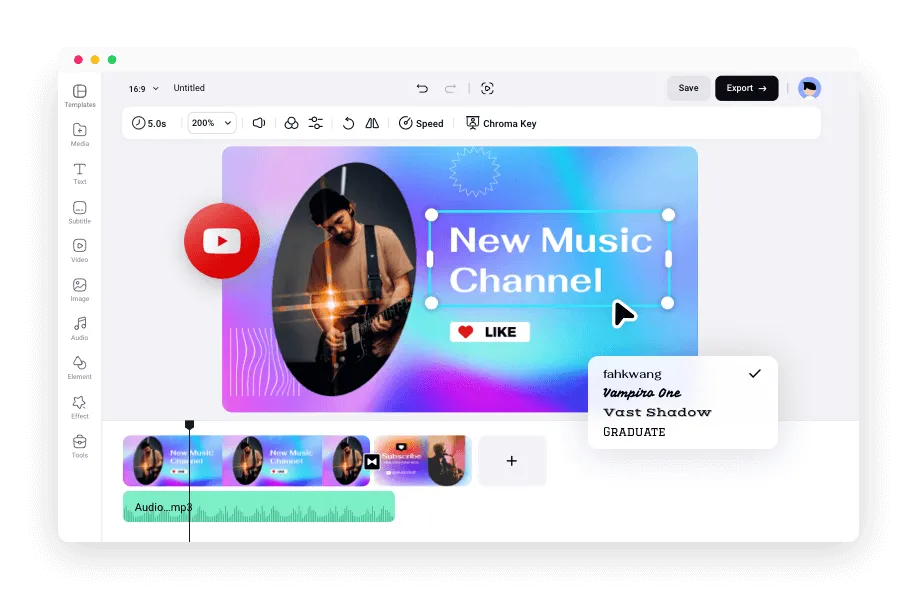Open the Audio panel in the sidebar
This screenshot has height=614, width=918.
point(79,329)
